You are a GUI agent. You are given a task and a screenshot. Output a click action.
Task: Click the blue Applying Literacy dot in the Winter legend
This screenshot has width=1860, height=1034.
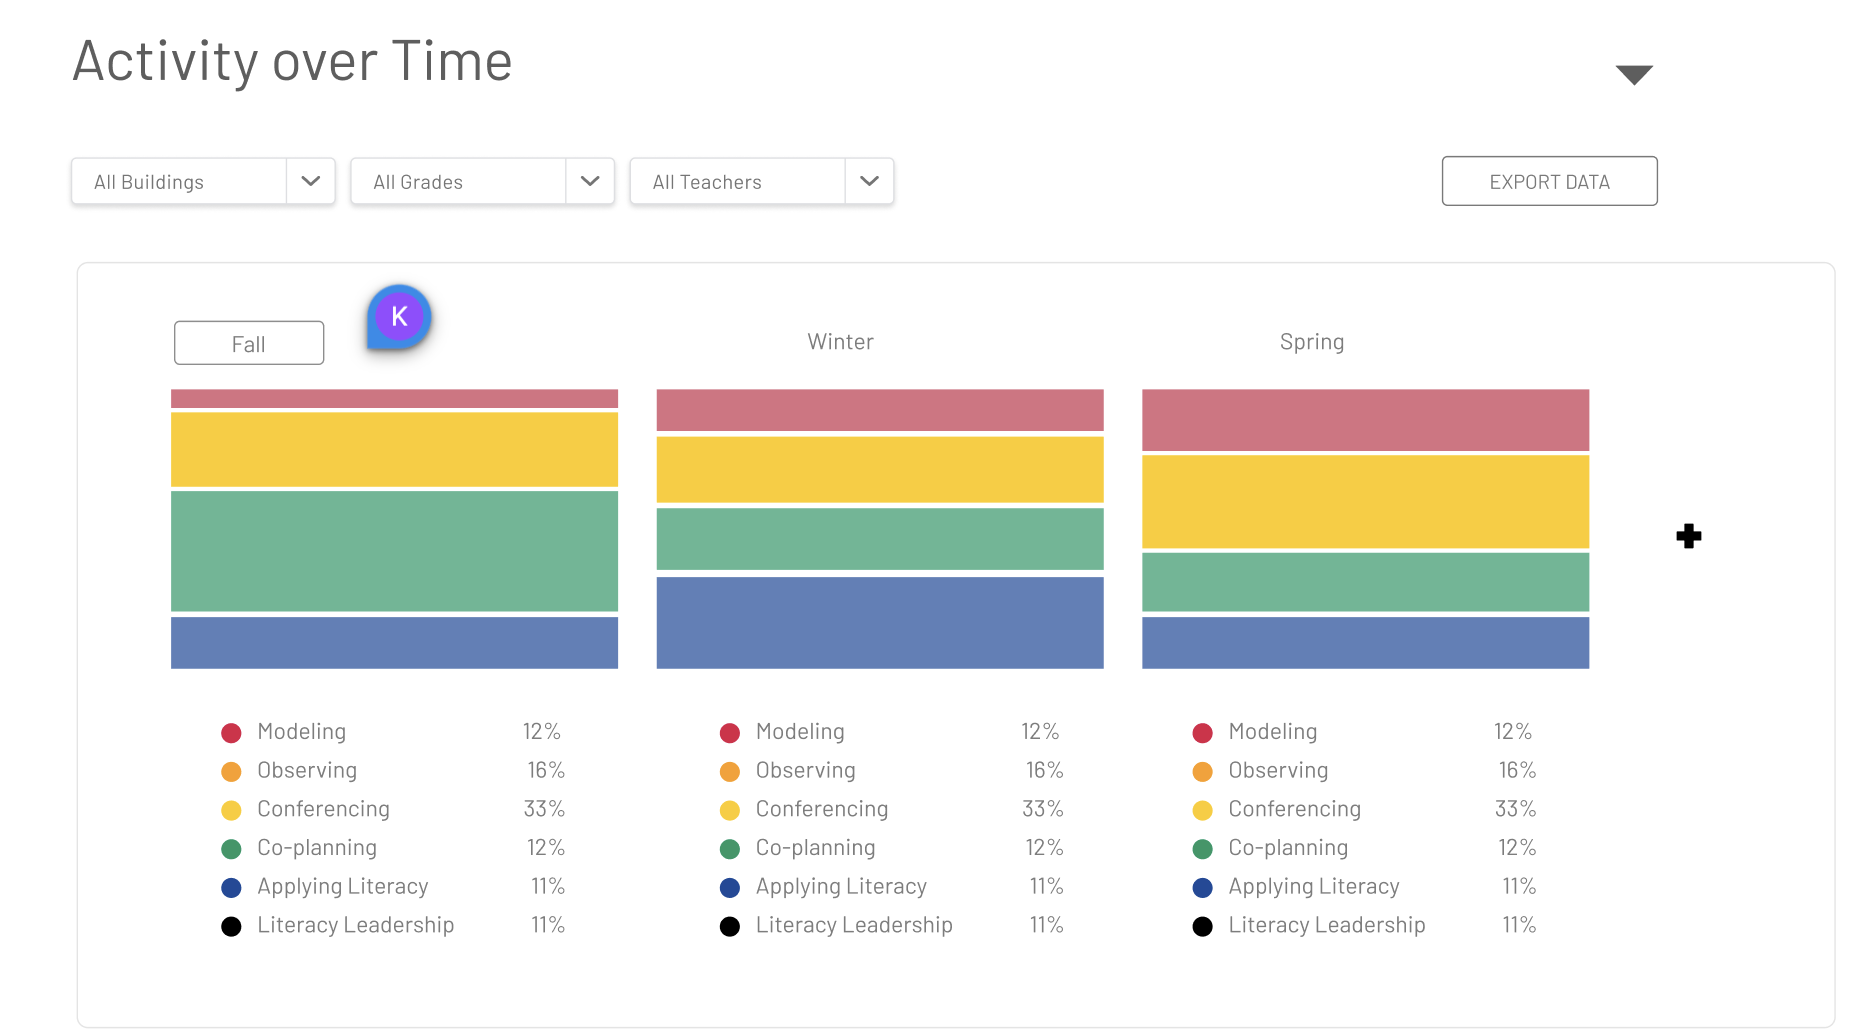[x=730, y=887]
